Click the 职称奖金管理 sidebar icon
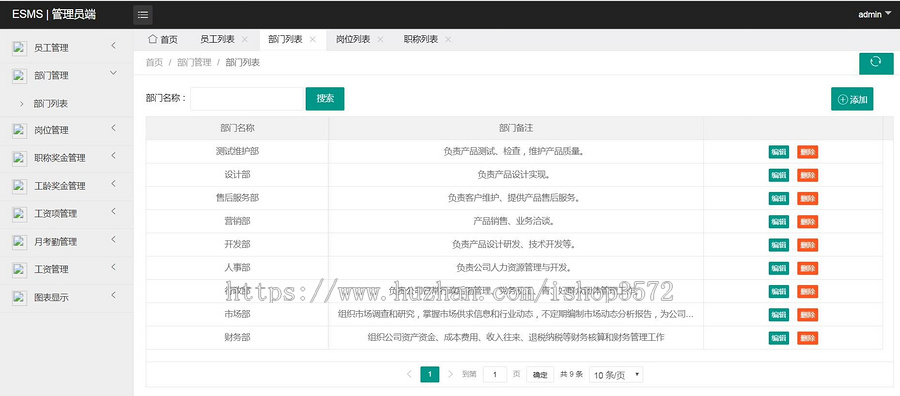This screenshot has width=900, height=396. pos(20,158)
